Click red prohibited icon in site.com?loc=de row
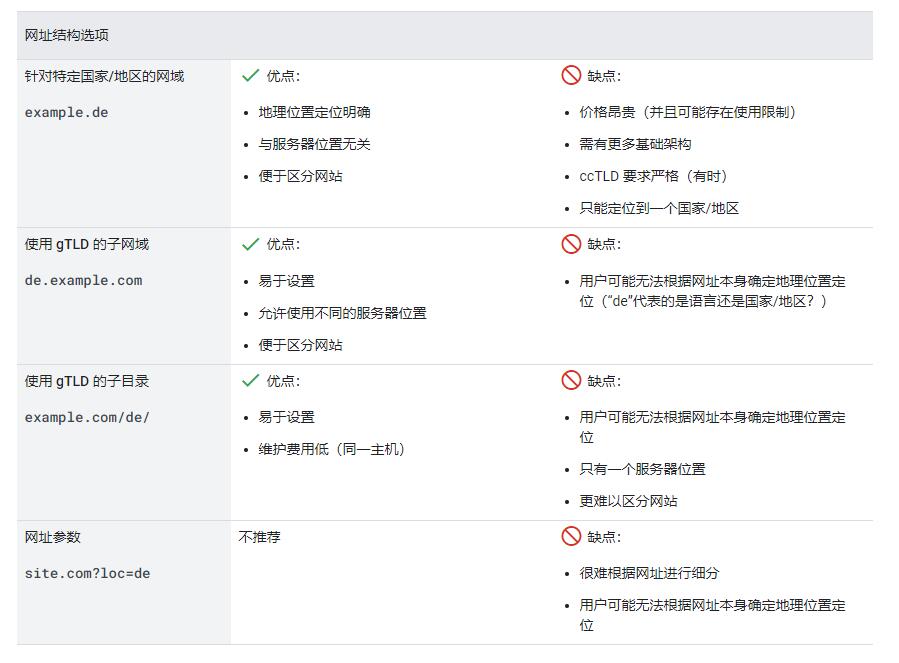This screenshot has height=663, width=899. click(x=571, y=537)
